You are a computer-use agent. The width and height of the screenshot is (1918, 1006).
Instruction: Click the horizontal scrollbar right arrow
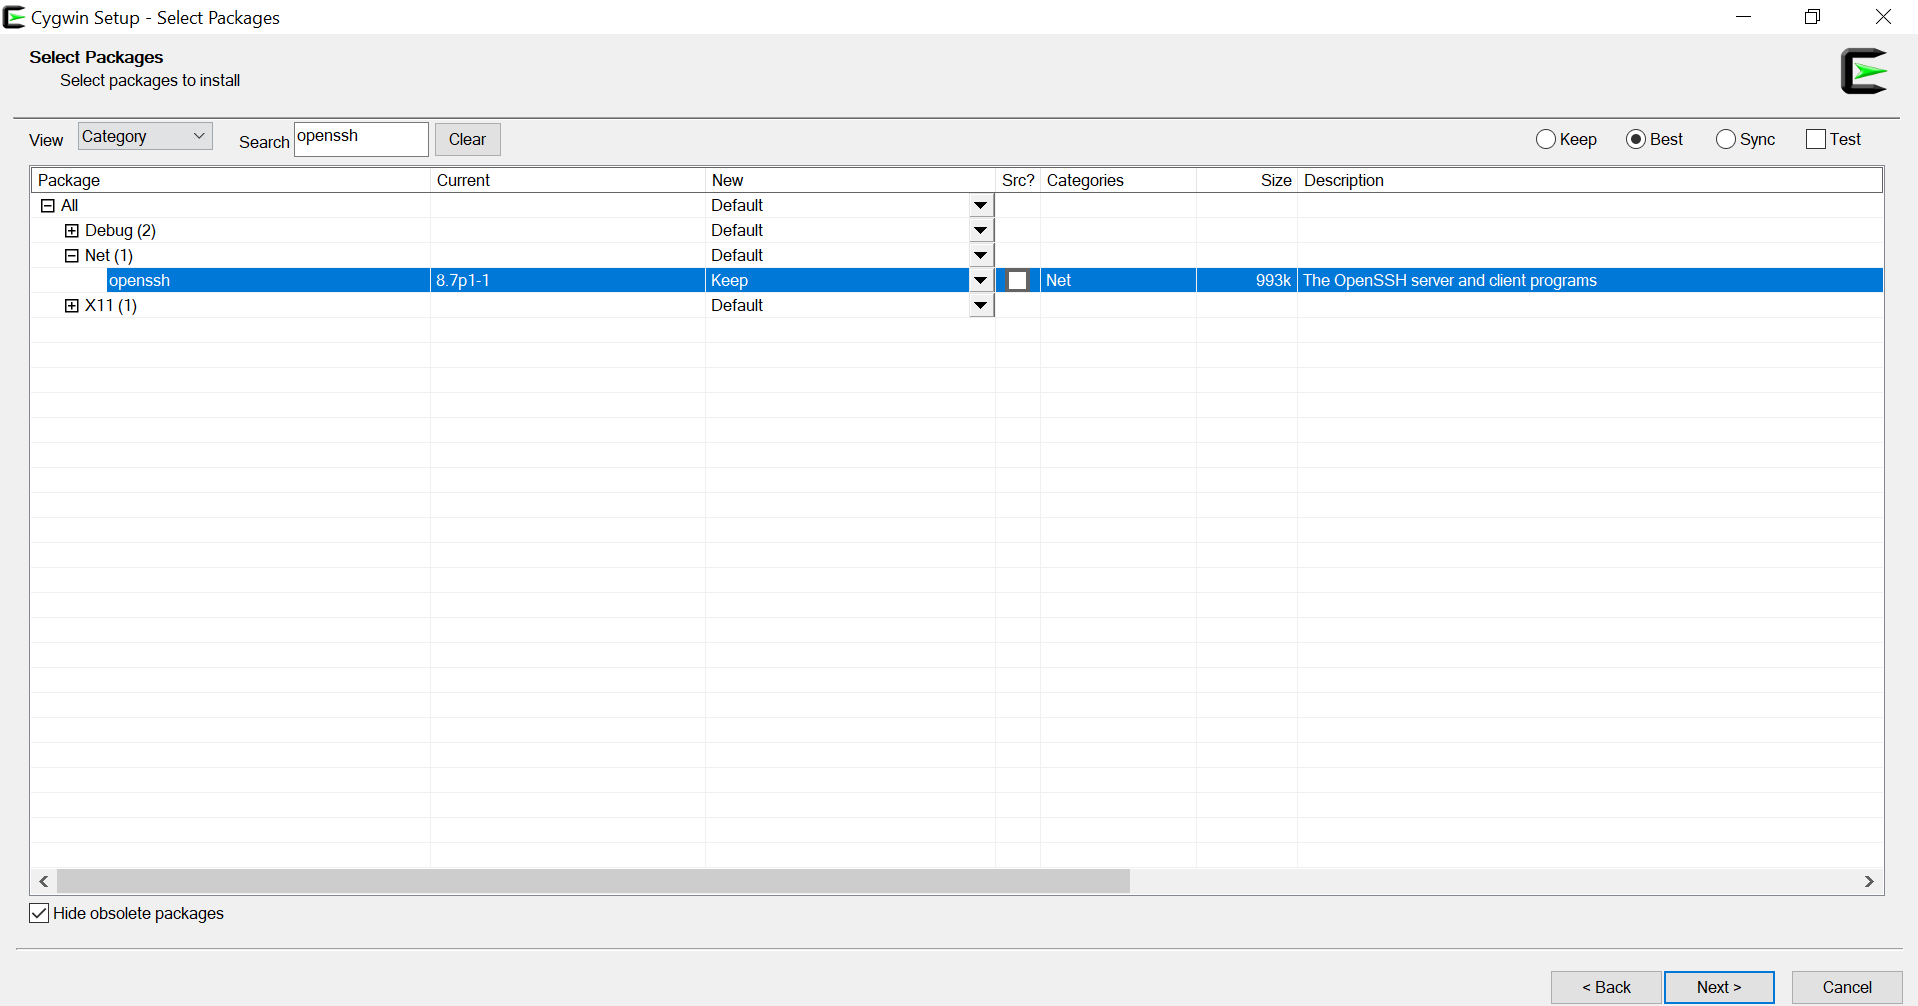1869,881
